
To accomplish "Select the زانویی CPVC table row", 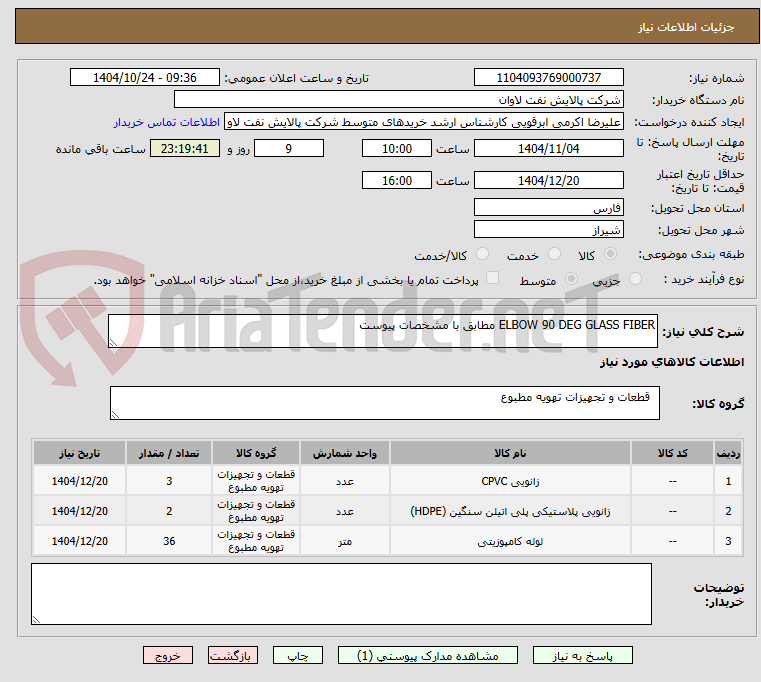I will 387,481.
